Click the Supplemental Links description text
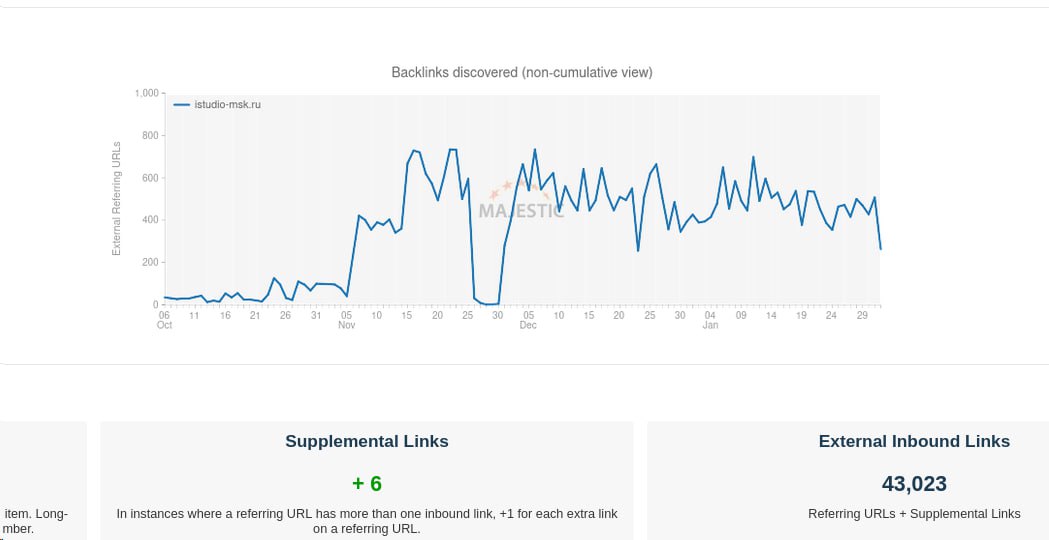The width and height of the screenshot is (1049, 540). [367, 521]
